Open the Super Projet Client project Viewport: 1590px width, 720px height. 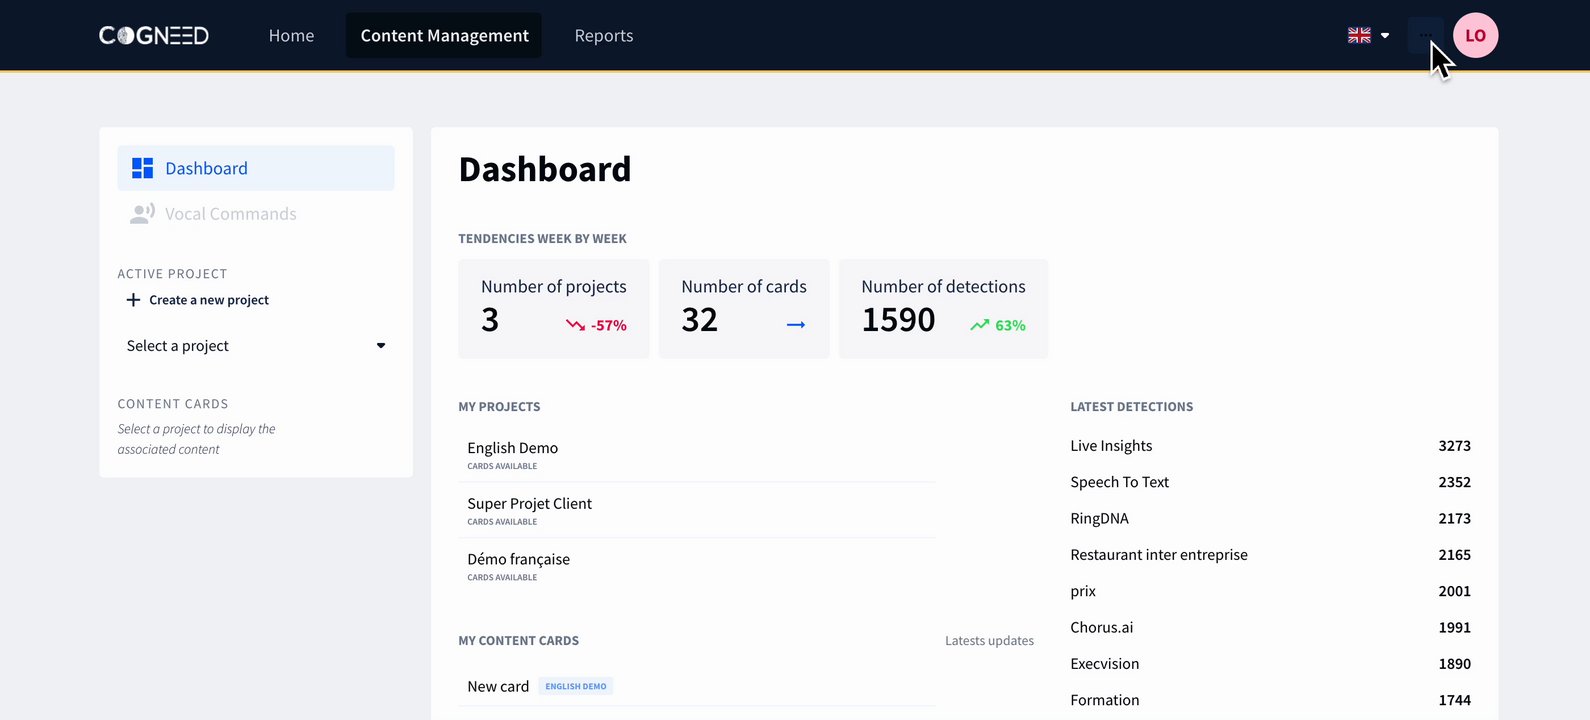[697, 510]
